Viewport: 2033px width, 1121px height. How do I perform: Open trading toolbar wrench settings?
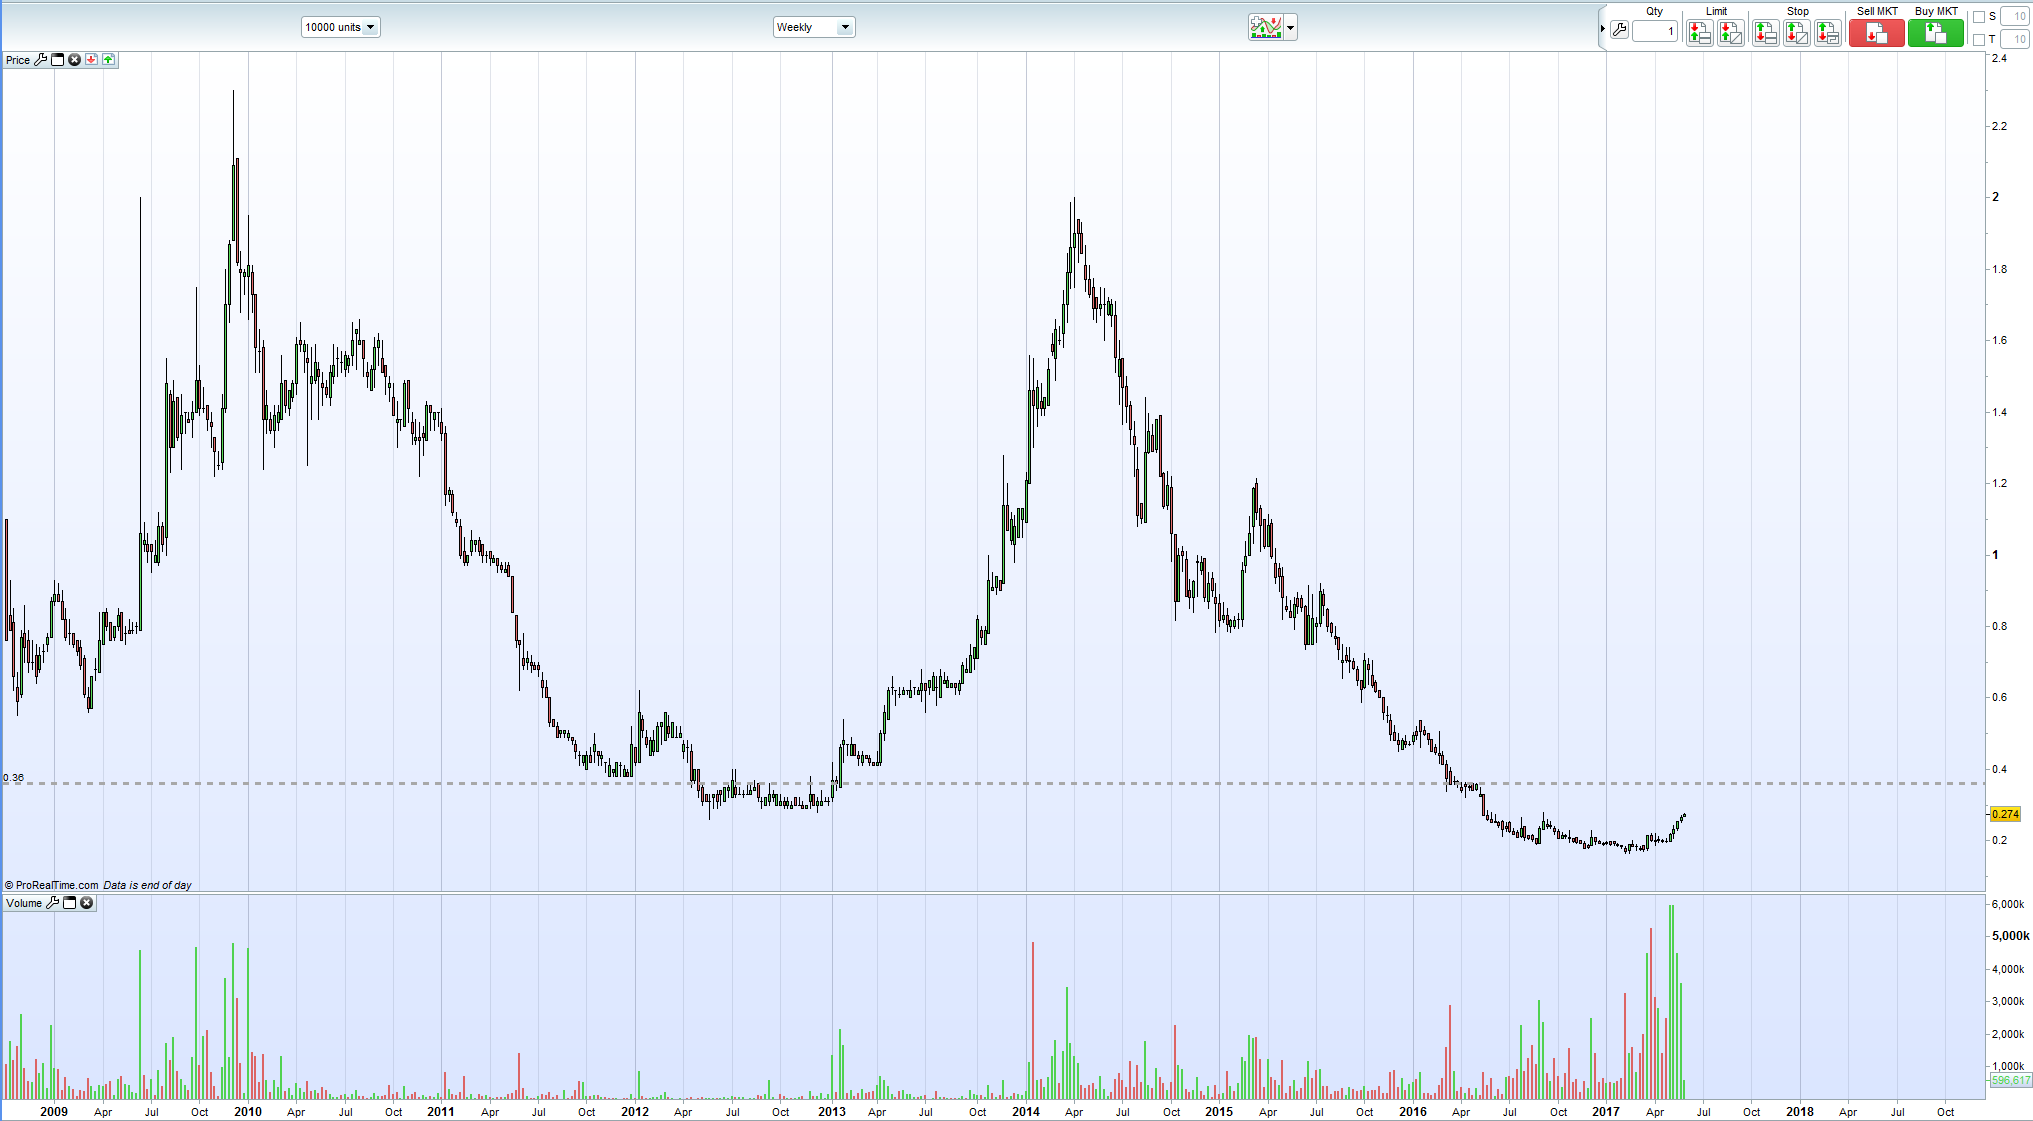click(x=1619, y=31)
